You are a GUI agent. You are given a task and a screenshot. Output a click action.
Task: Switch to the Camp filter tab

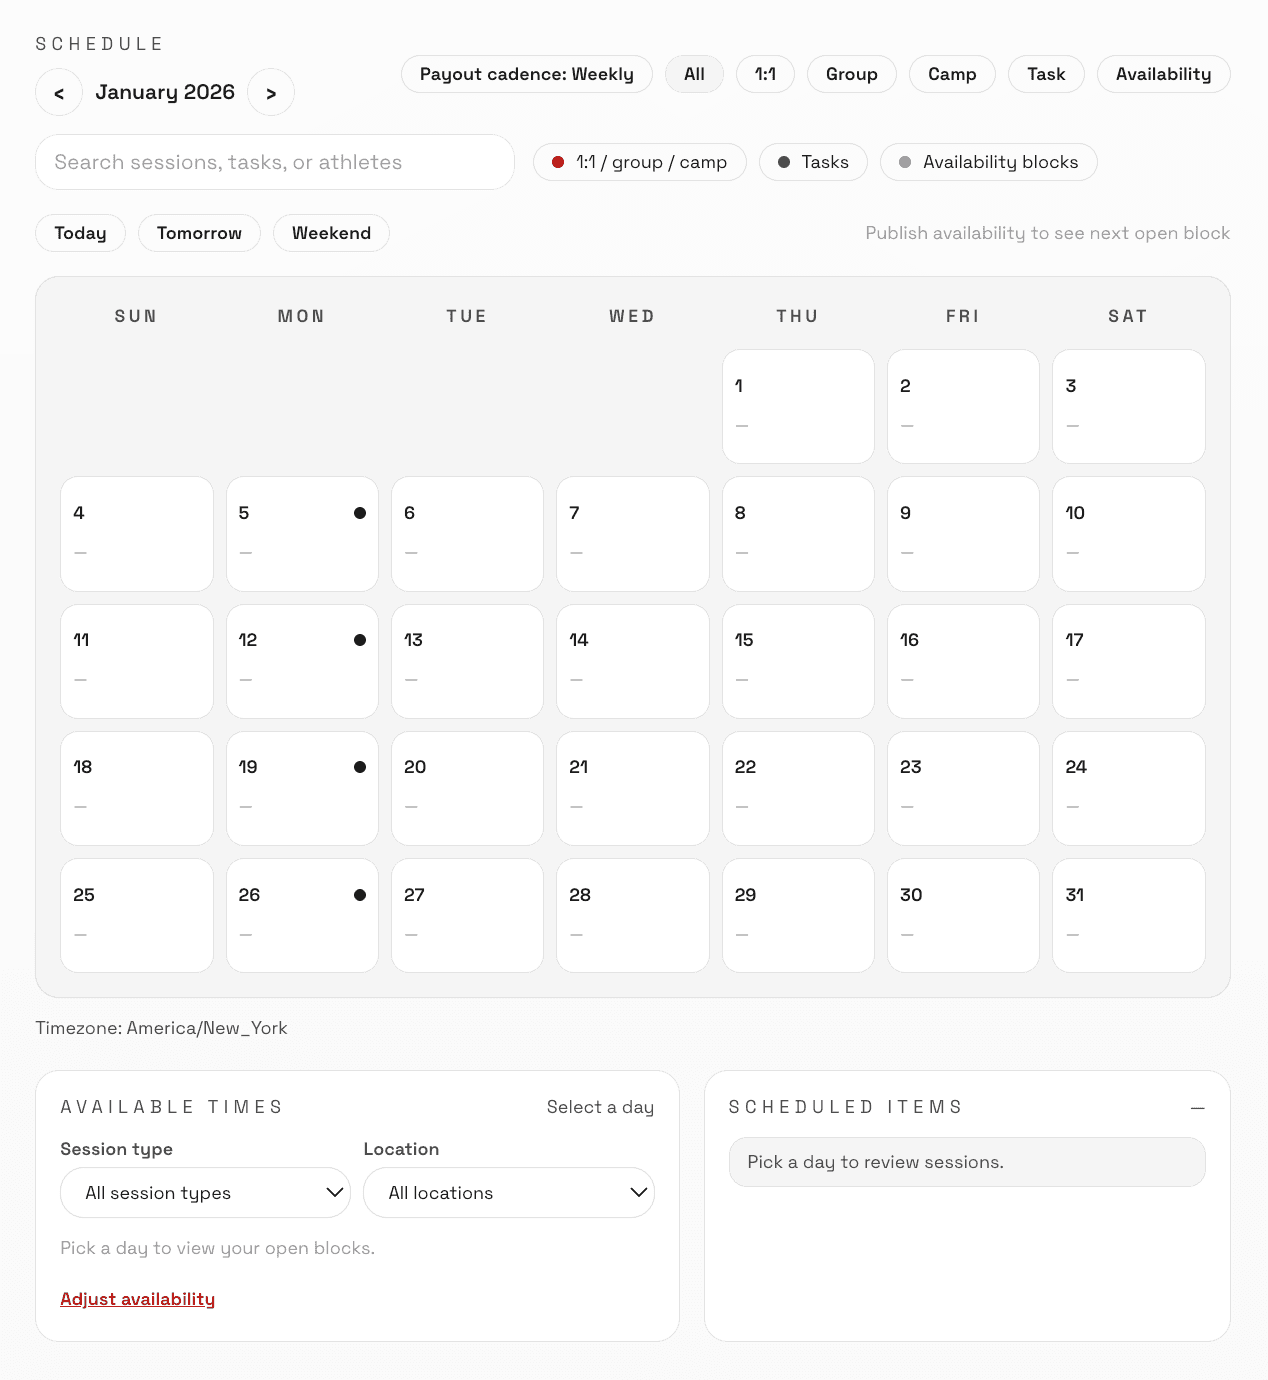point(951,74)
